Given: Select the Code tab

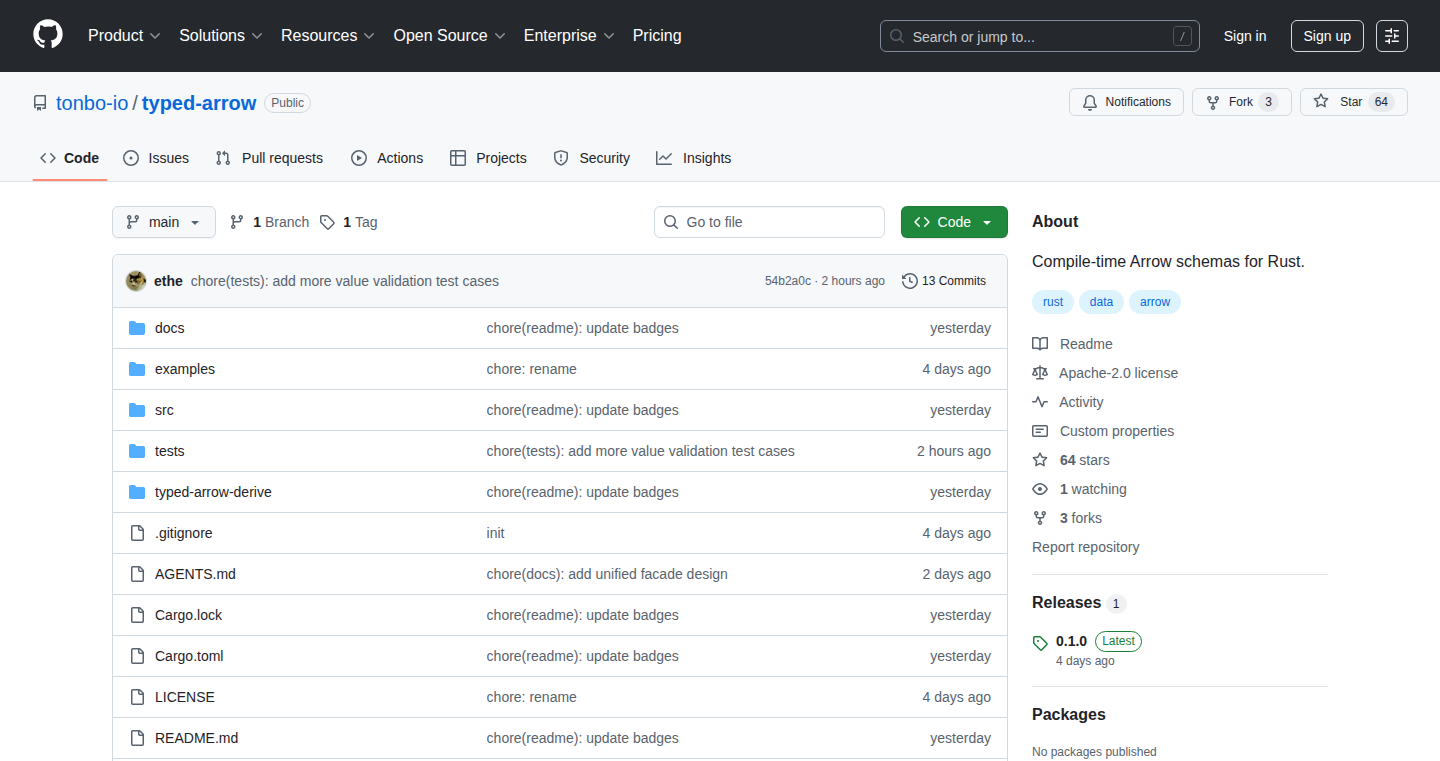Looking at the screenshot, I should 70,158.
